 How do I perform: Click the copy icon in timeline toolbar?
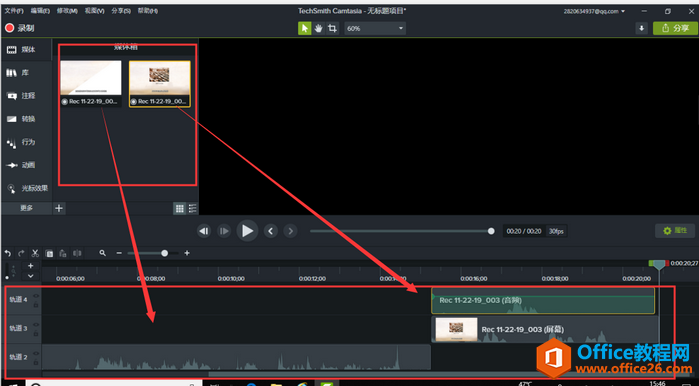(x=49, y=253)
